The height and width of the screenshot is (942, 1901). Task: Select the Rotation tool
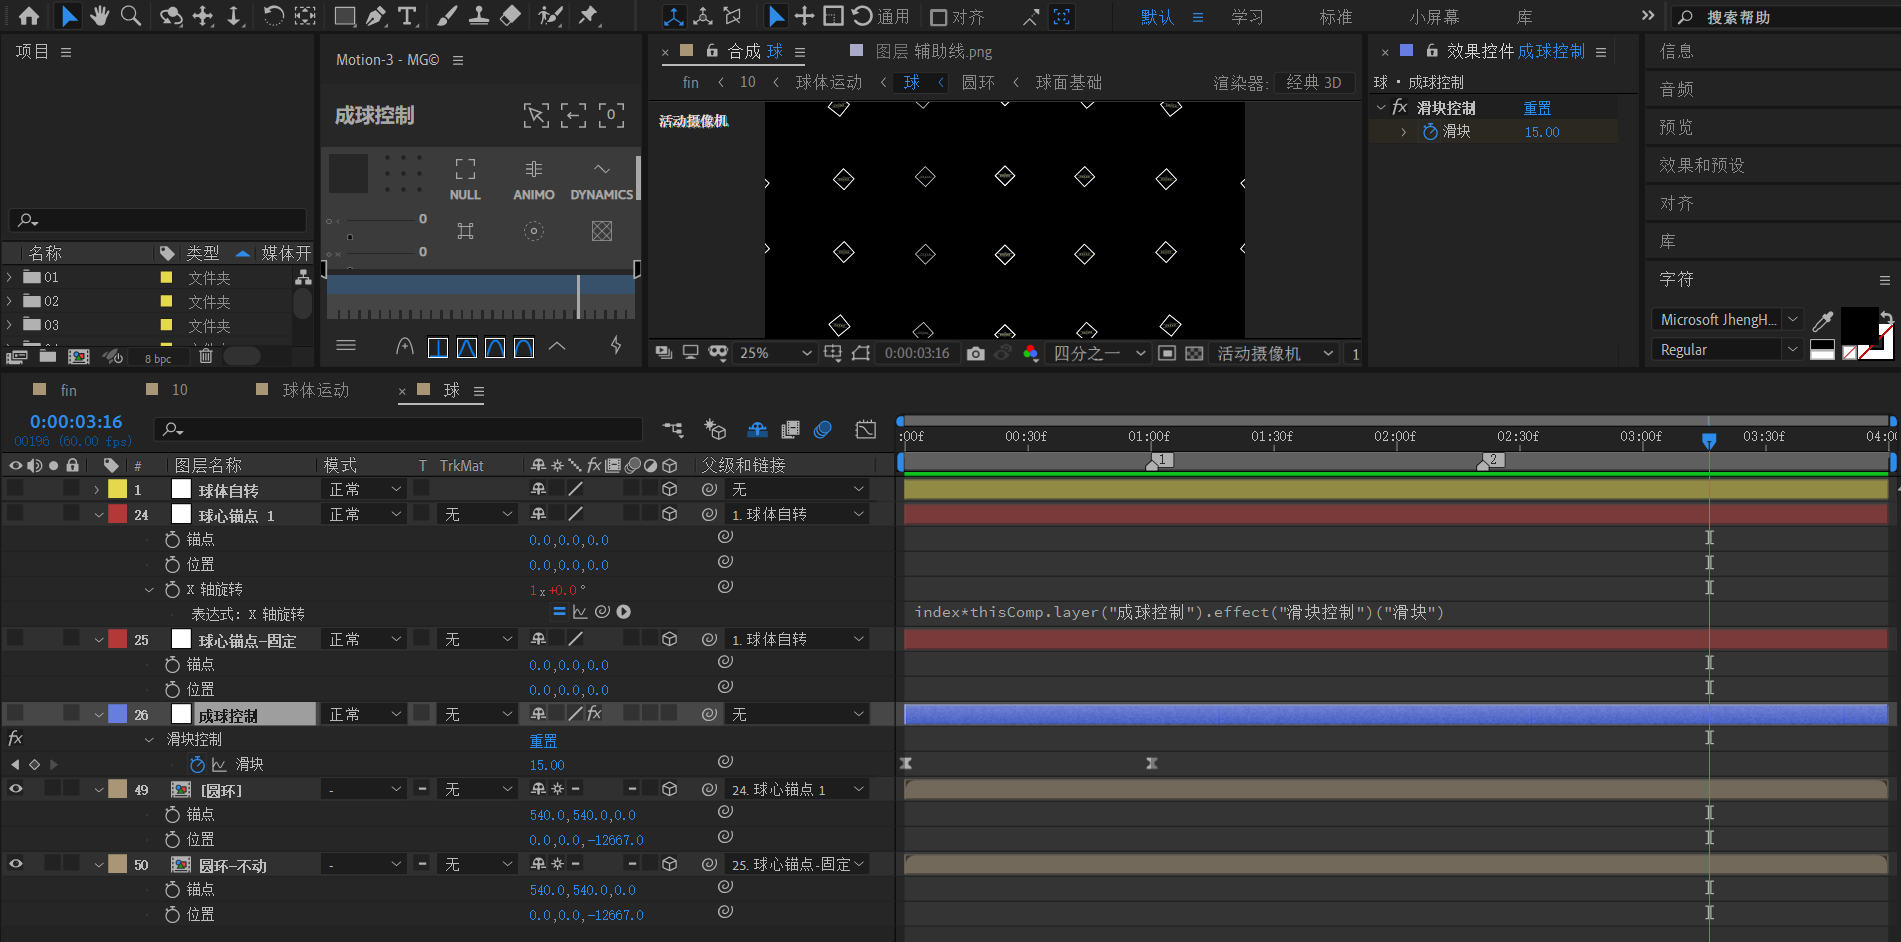click(273, 16)
